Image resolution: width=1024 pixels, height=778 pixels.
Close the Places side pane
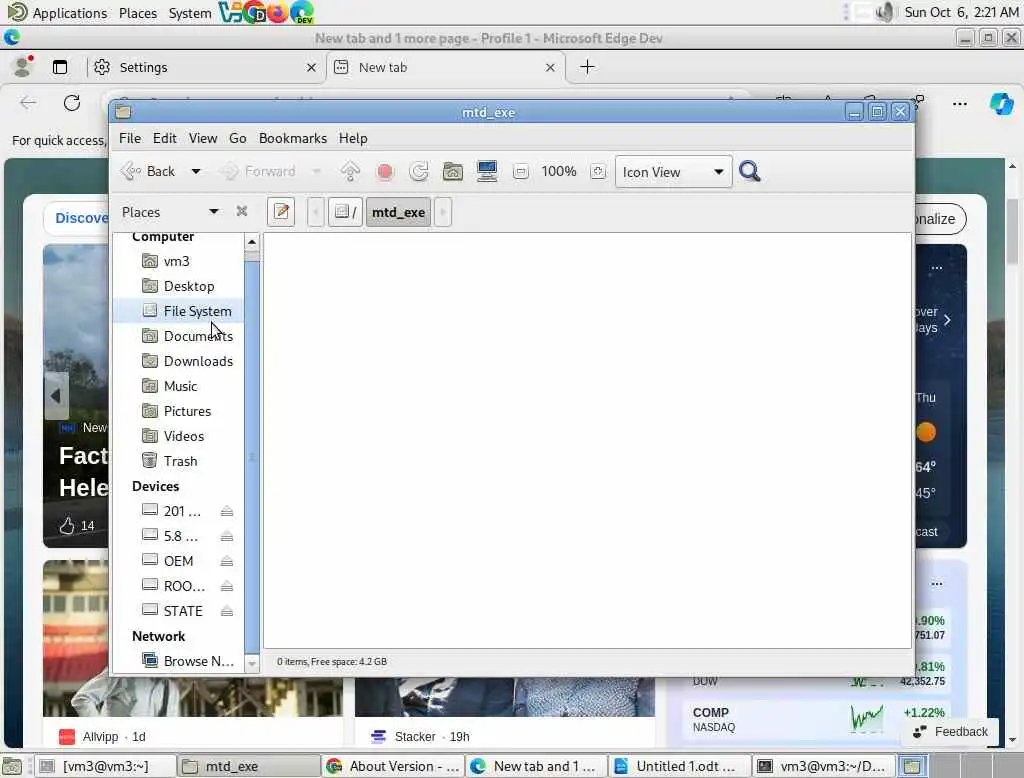click(x=242, y=211)
